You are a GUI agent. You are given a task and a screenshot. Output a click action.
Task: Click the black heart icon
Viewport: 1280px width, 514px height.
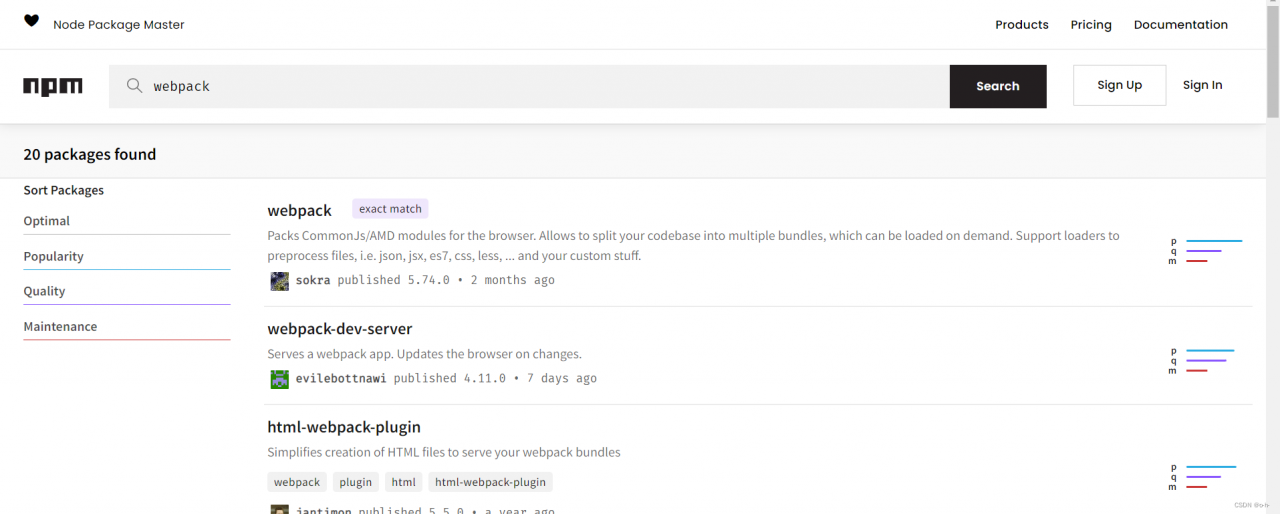31,21
